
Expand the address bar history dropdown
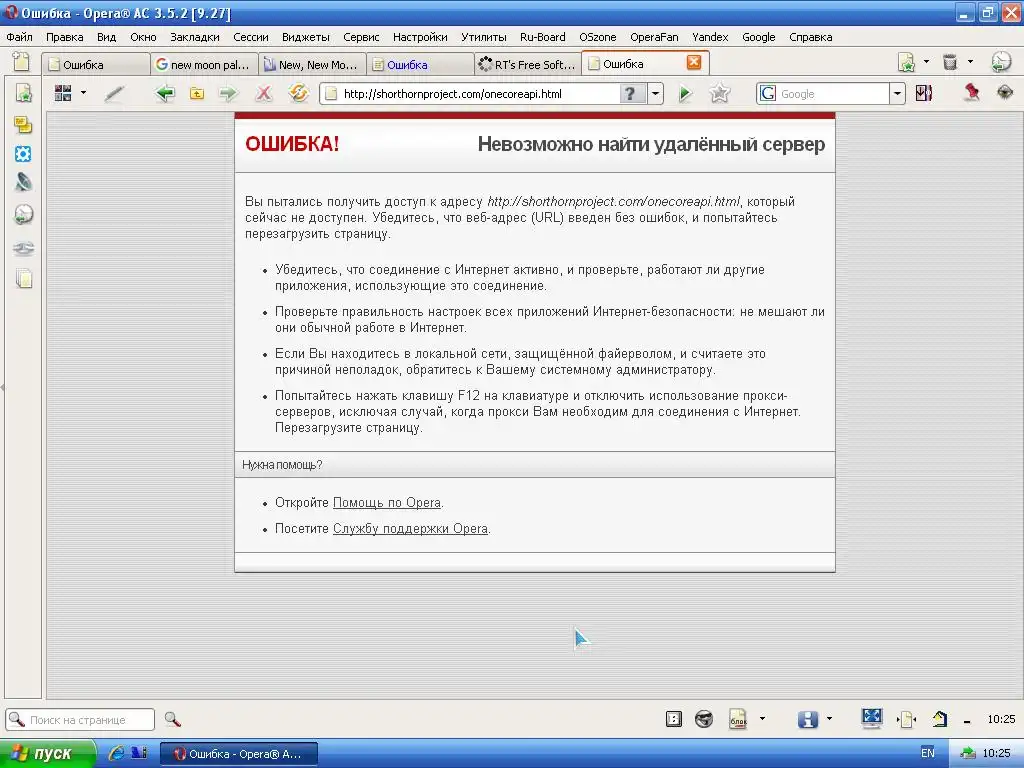(x=655, y=94)
